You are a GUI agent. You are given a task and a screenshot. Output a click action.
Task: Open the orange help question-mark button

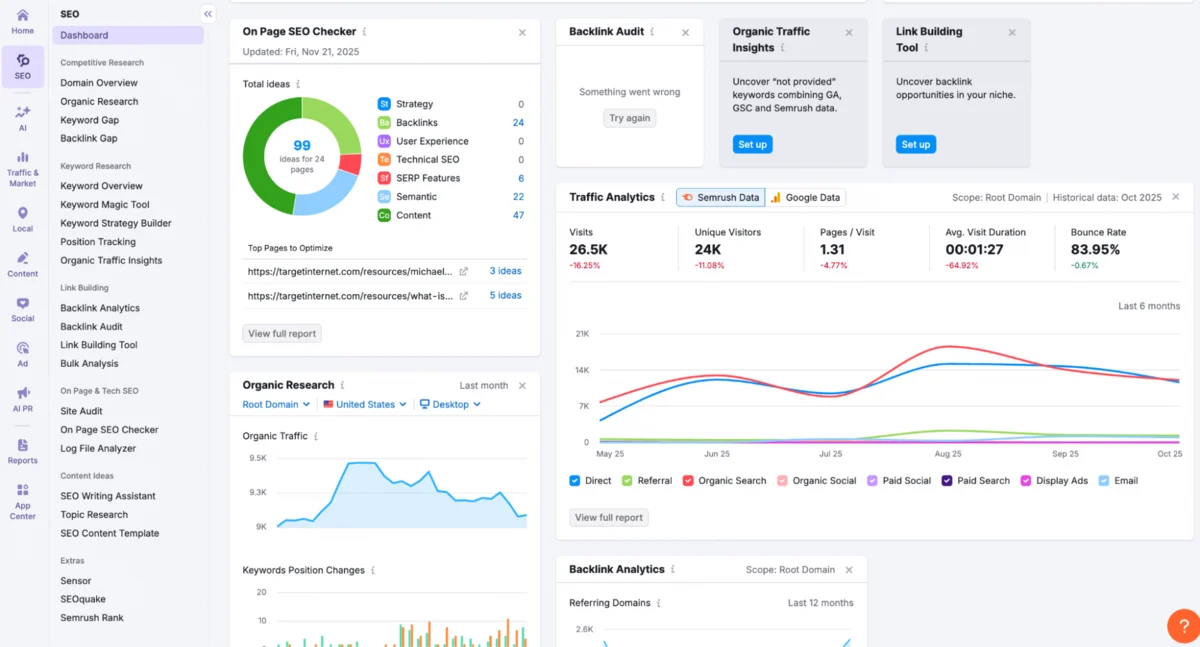(1184, 625)
